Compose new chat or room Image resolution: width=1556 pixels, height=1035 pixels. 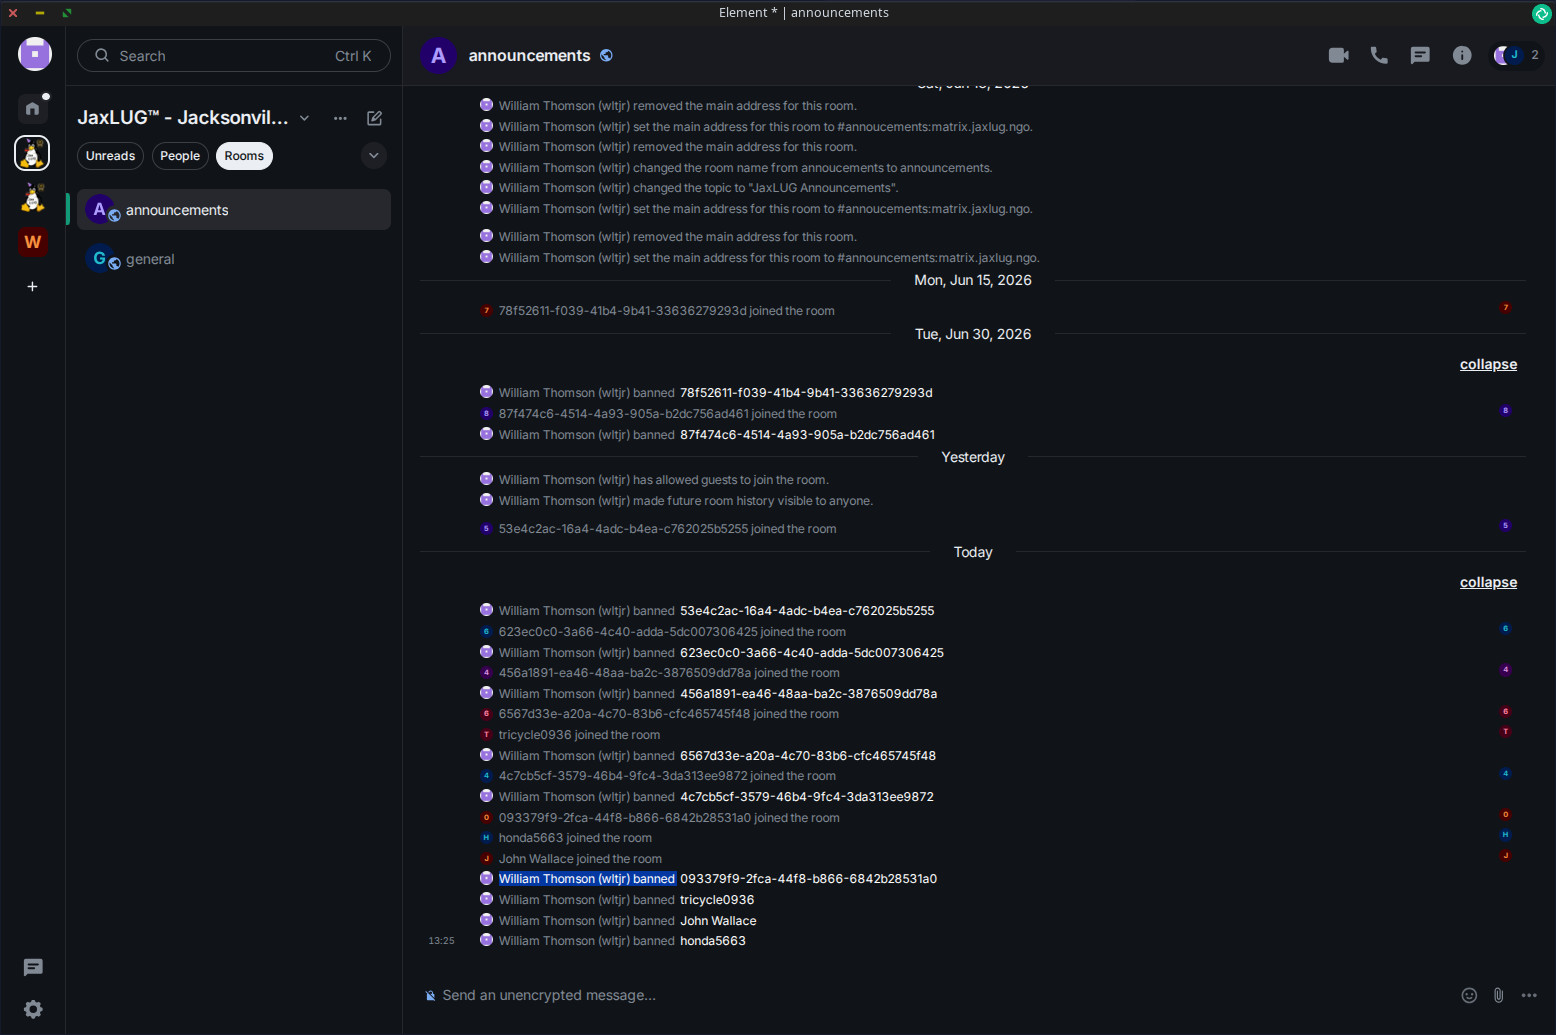point(375,118)
